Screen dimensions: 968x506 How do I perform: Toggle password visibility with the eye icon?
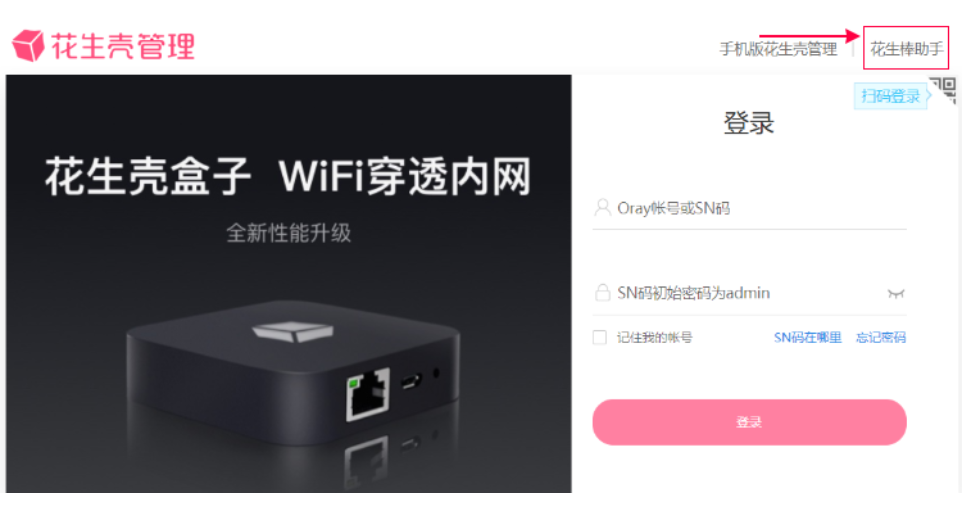(896, 293)
